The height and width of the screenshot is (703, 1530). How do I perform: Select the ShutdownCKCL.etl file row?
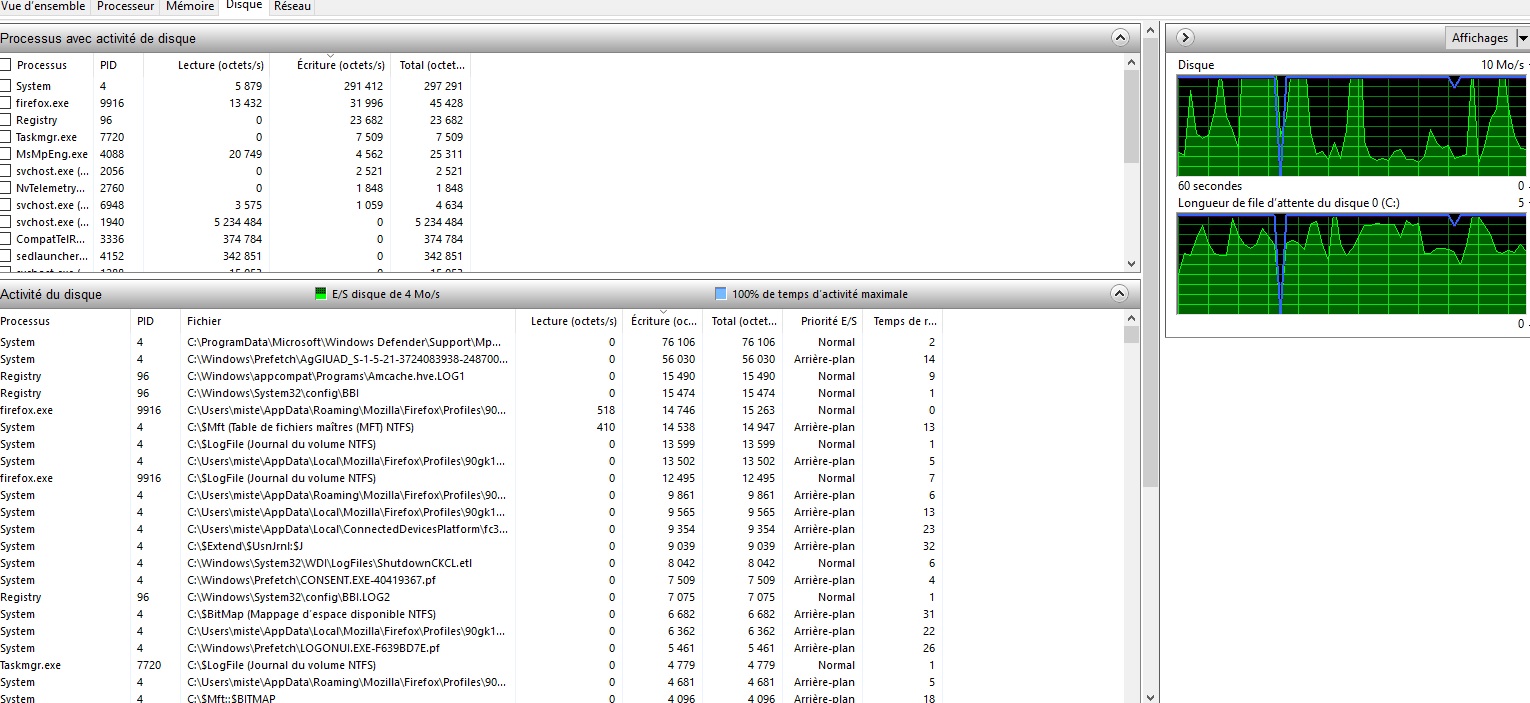coord(471,563)
